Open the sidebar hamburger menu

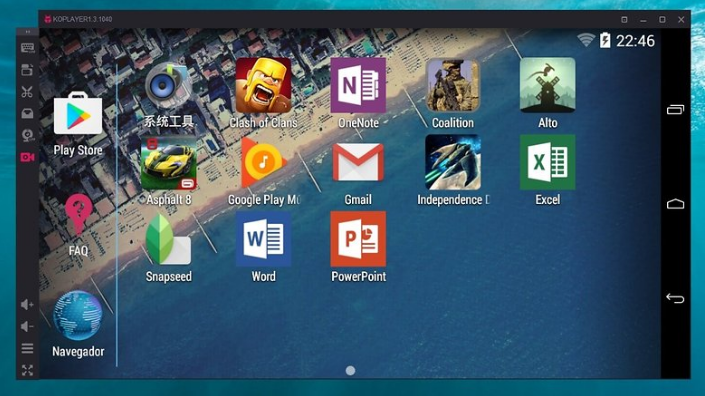click(27, 348)
